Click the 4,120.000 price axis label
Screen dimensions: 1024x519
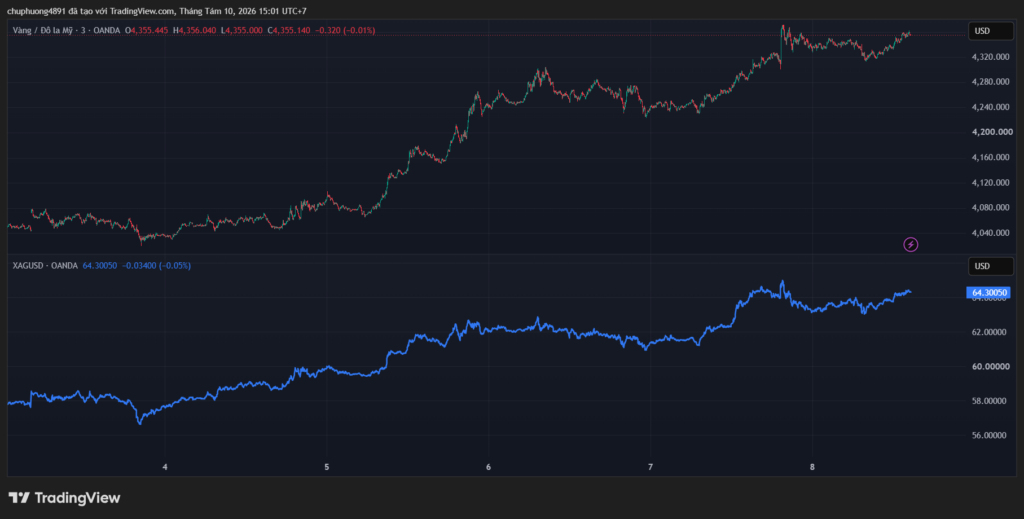[991, 183]
